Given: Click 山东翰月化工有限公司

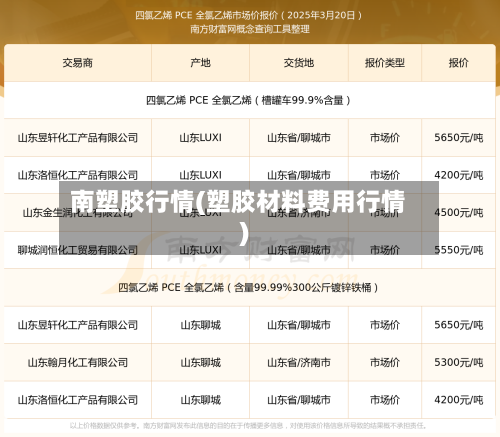Looking at the screenshot, I should click(x=78, y=362).
